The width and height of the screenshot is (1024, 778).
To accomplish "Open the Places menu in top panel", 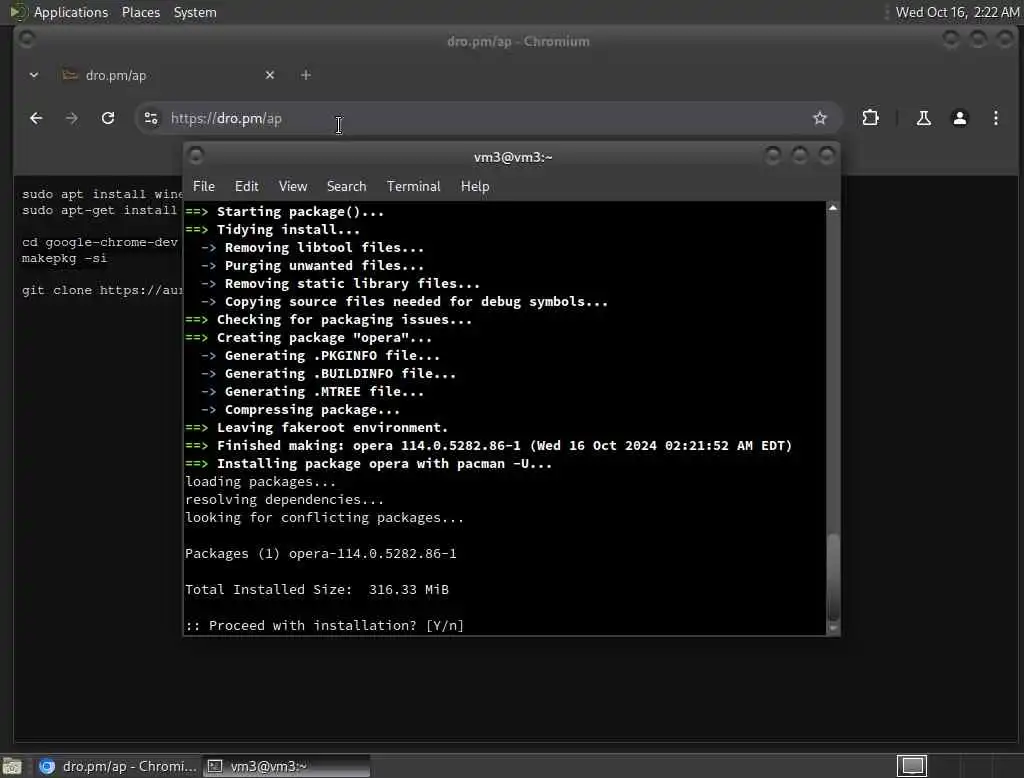I will point(140,12).
